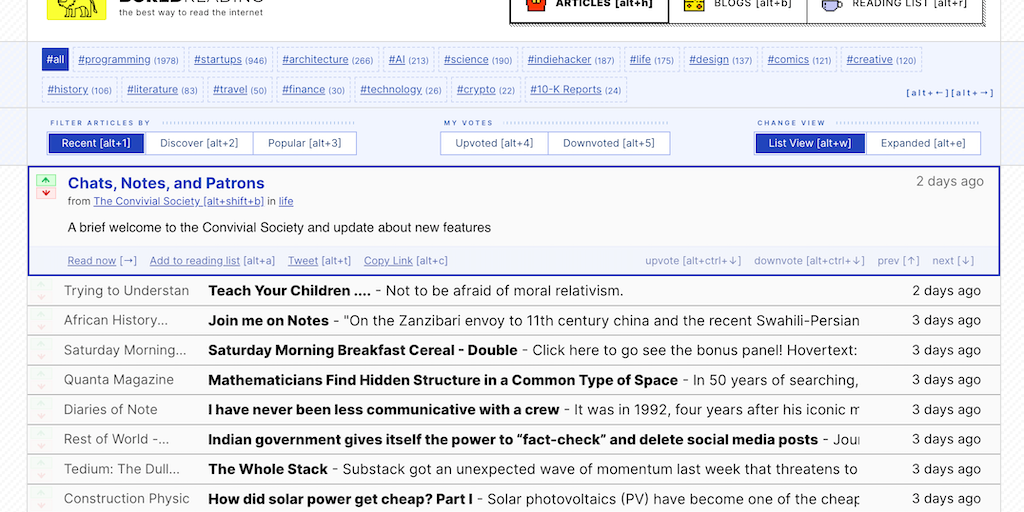Image resolution: width=1024 pixels, height=512 pixels.
Task: Show my Upvoted articles
Action: click(494, 143)
